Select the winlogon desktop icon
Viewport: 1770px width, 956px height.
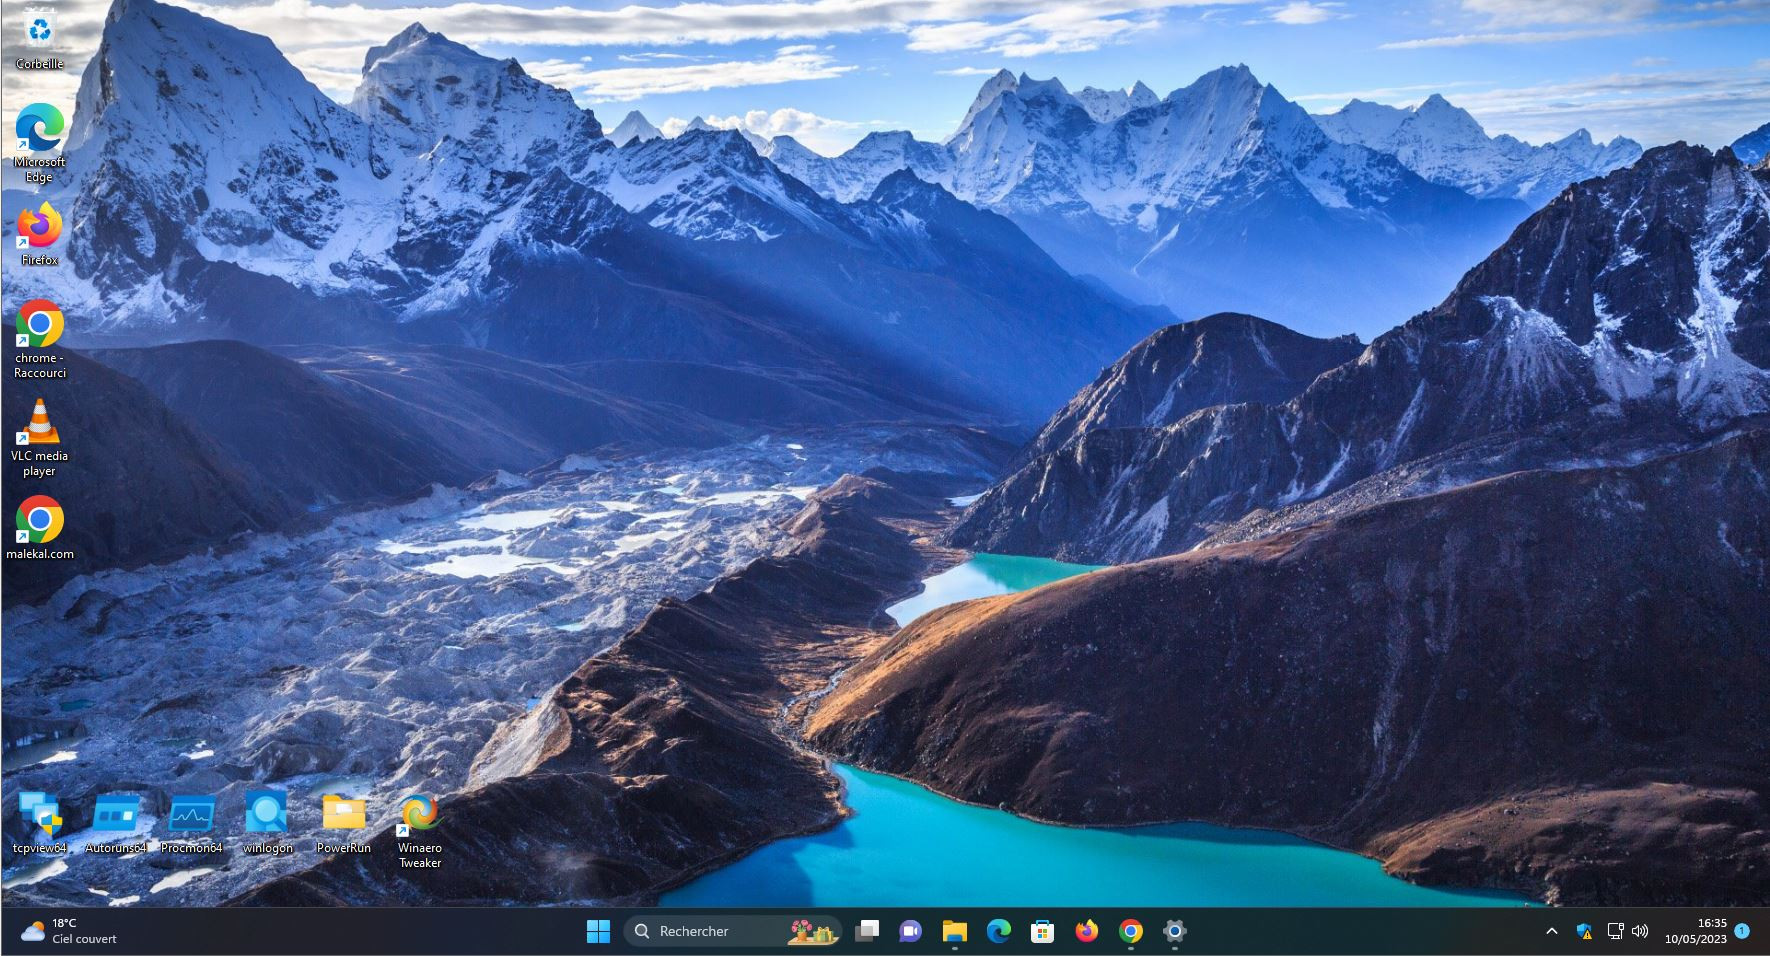pyautogui.click(x=267, y=822)
